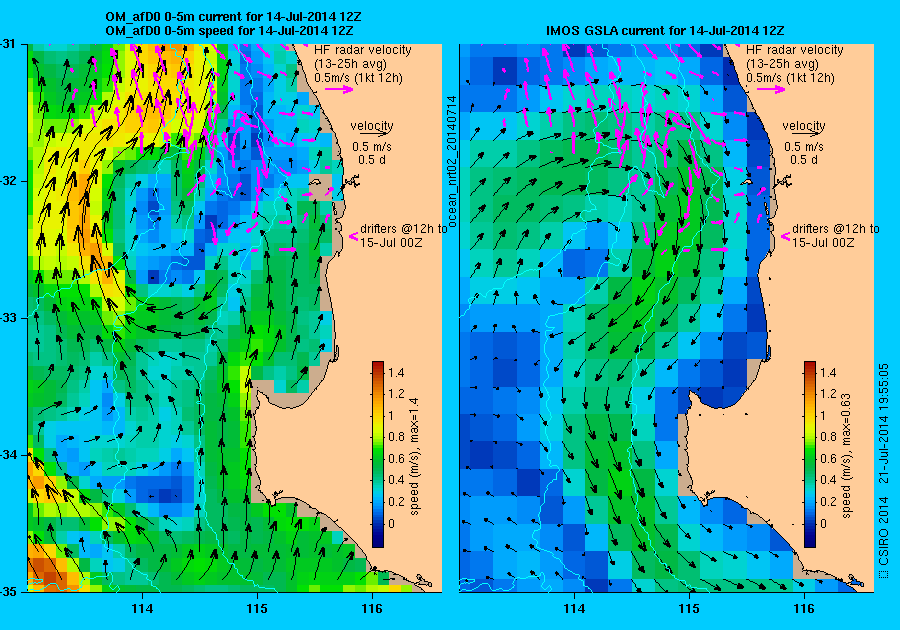
Task: Select '(13-25h avg)' text in right map
Action: (x=782, y=64)
